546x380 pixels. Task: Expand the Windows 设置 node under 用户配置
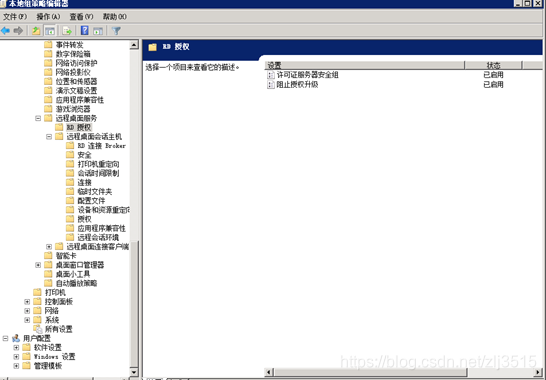tap(16, 357)
